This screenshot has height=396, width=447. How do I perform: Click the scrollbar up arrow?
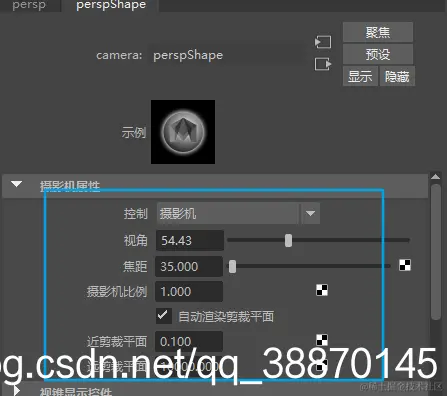coord(435,177)
